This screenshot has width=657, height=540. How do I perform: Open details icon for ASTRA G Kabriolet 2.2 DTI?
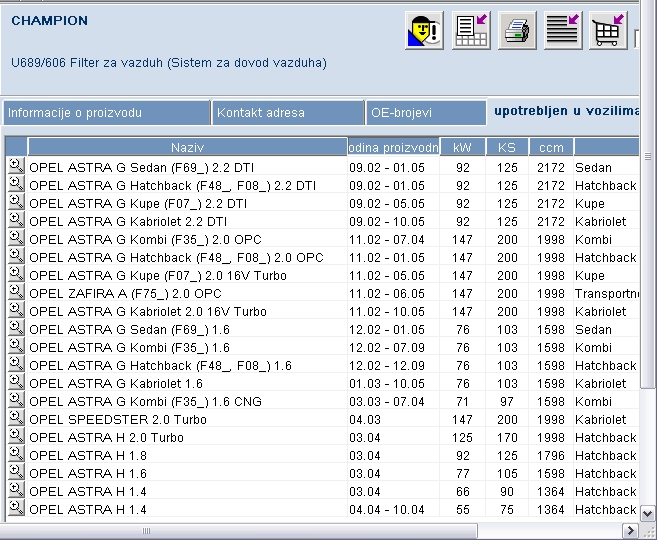coord(16,220)
